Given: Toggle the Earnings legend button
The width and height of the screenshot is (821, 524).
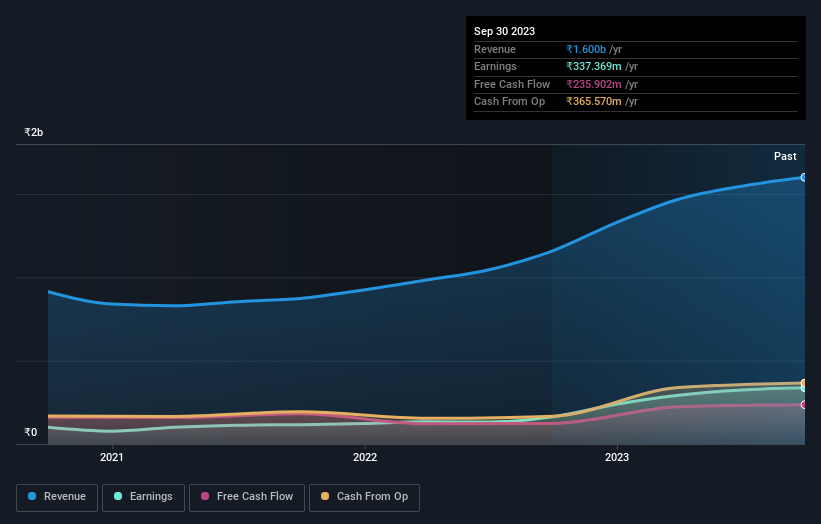Looking at the screenshot, I should pyautogui.click(x=143, y=497).
